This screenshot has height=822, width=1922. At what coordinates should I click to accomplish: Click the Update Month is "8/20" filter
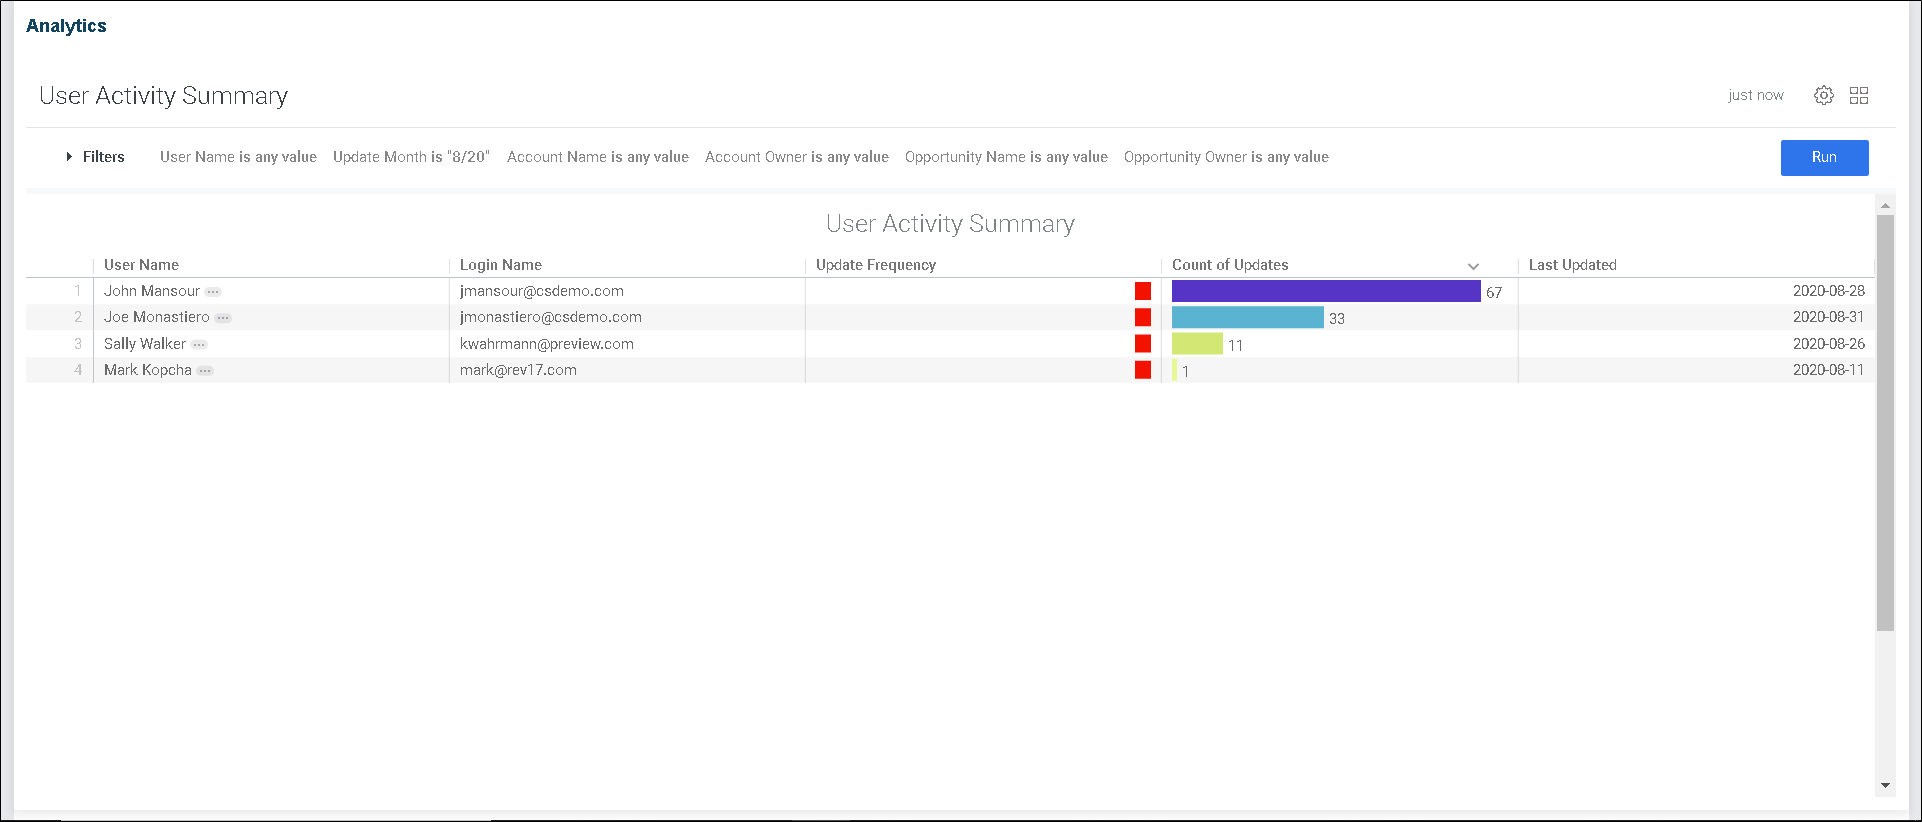pos(411,157)
